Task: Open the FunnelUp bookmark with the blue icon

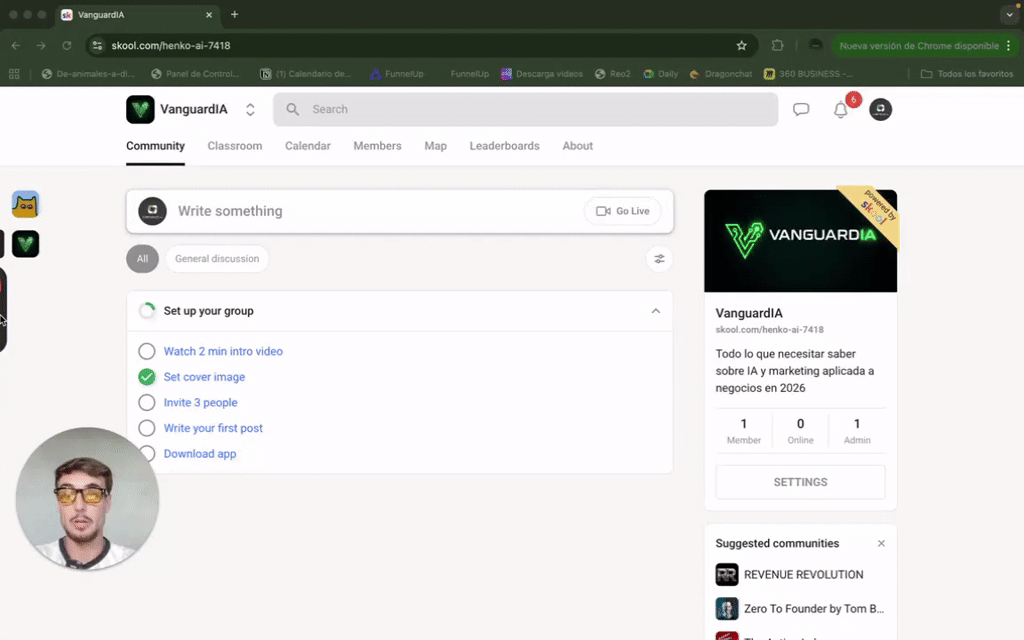Action: 397,74
